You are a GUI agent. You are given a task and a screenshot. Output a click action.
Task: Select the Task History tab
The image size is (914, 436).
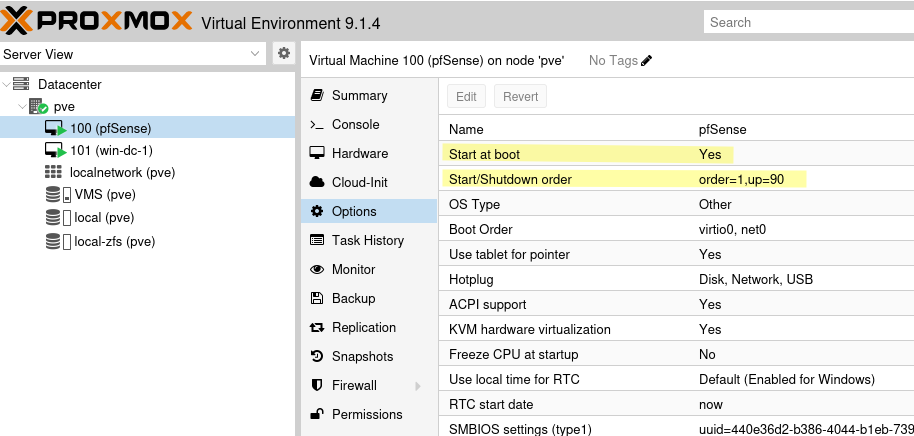[369, 241]
